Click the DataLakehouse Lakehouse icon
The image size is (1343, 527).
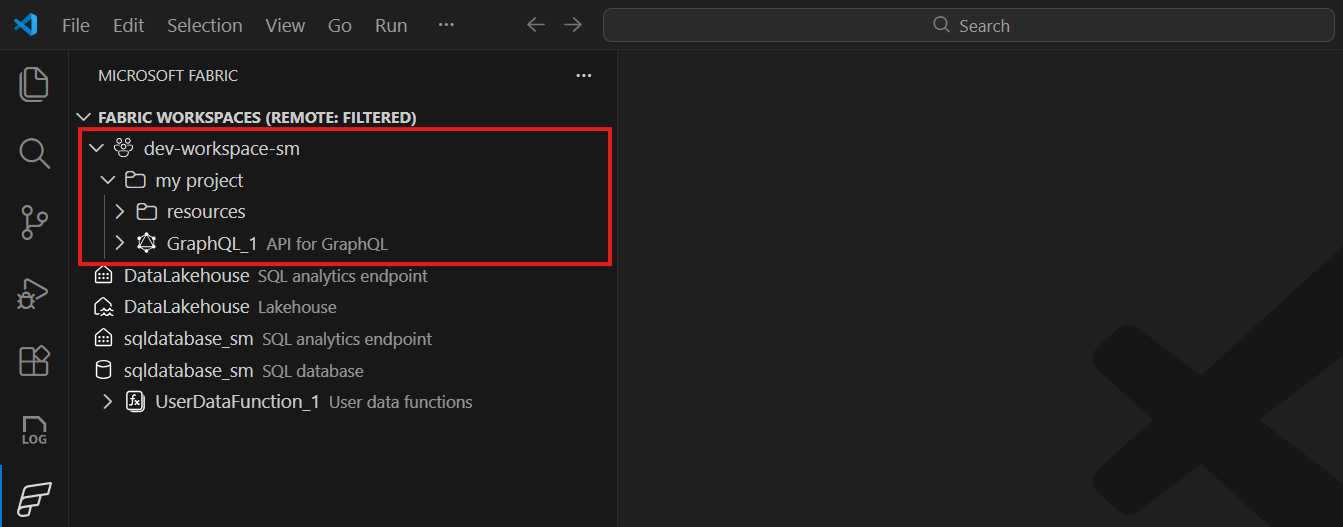coord(103,307)
